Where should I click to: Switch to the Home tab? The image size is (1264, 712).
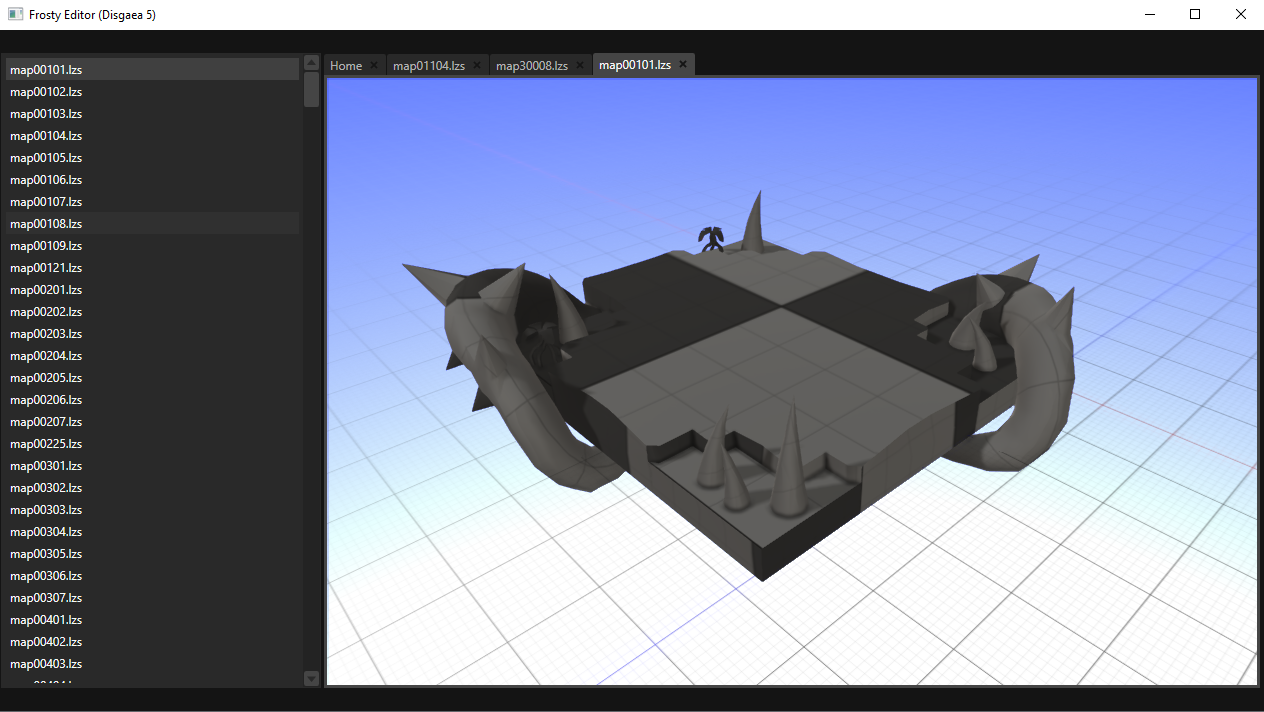pyautogui.click(x=346, y=65)
